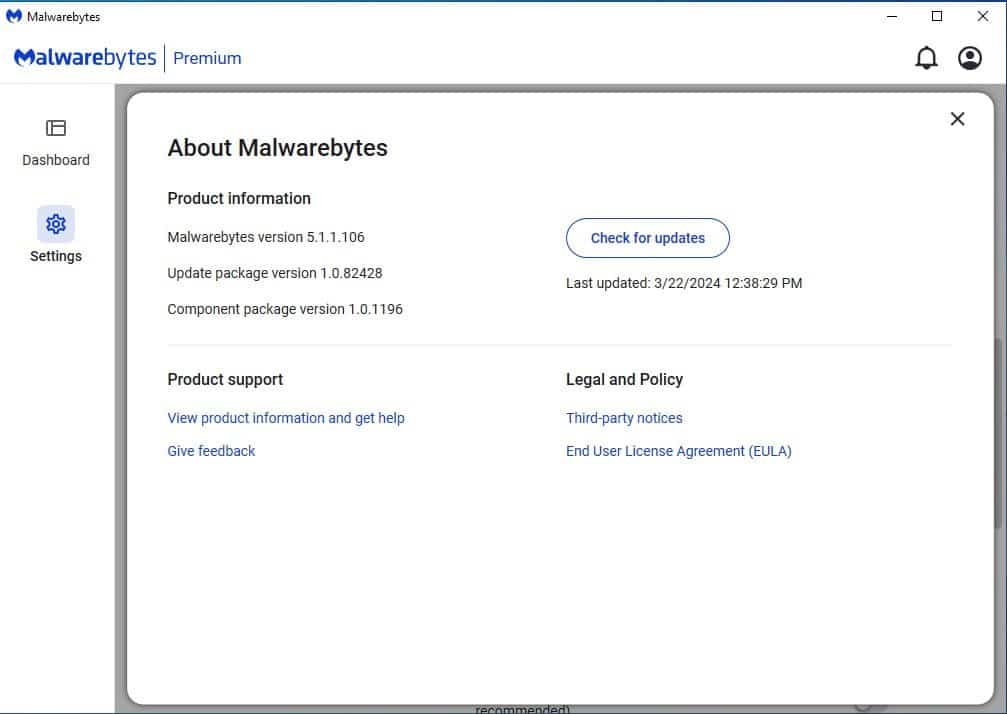Click the Malwarebytes shield icon in title bar
The image size is (1007, 714).
pos(14,16)
